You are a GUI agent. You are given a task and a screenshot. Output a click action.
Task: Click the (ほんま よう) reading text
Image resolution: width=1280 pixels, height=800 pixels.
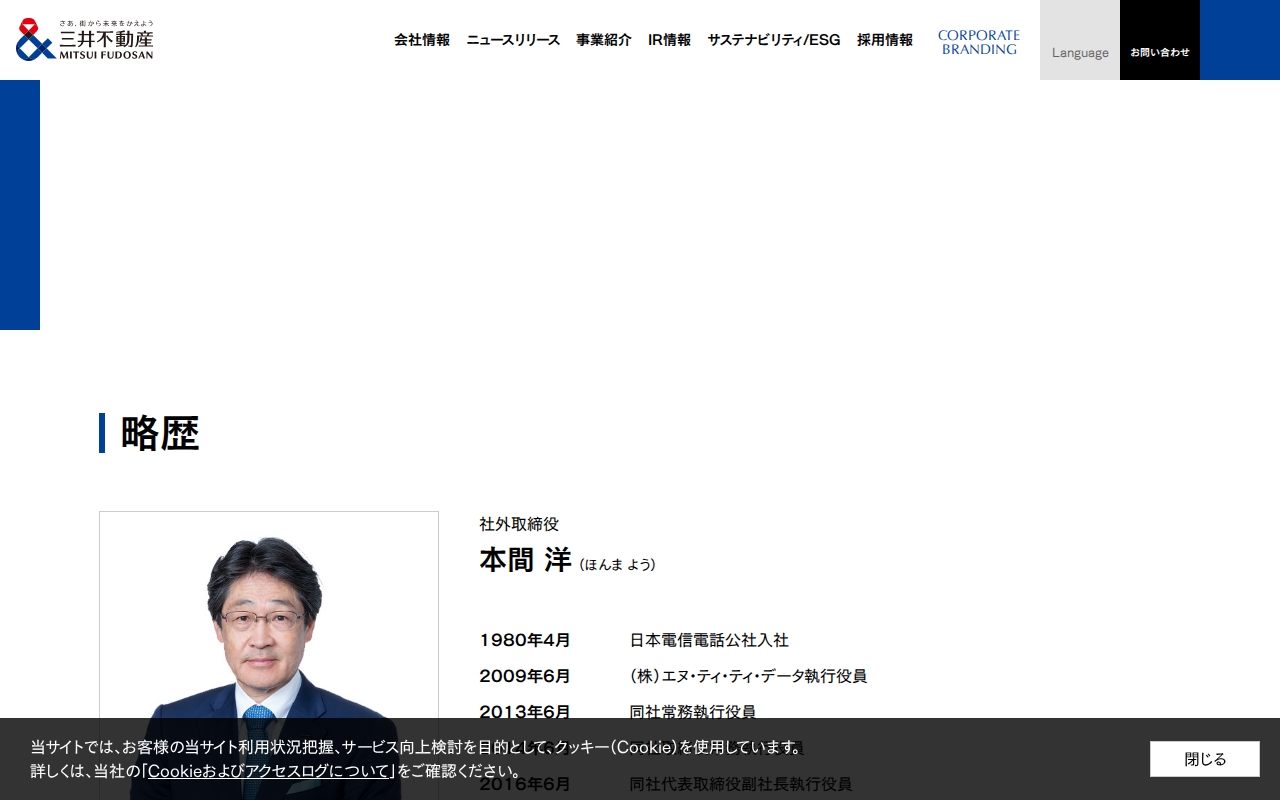617,565
